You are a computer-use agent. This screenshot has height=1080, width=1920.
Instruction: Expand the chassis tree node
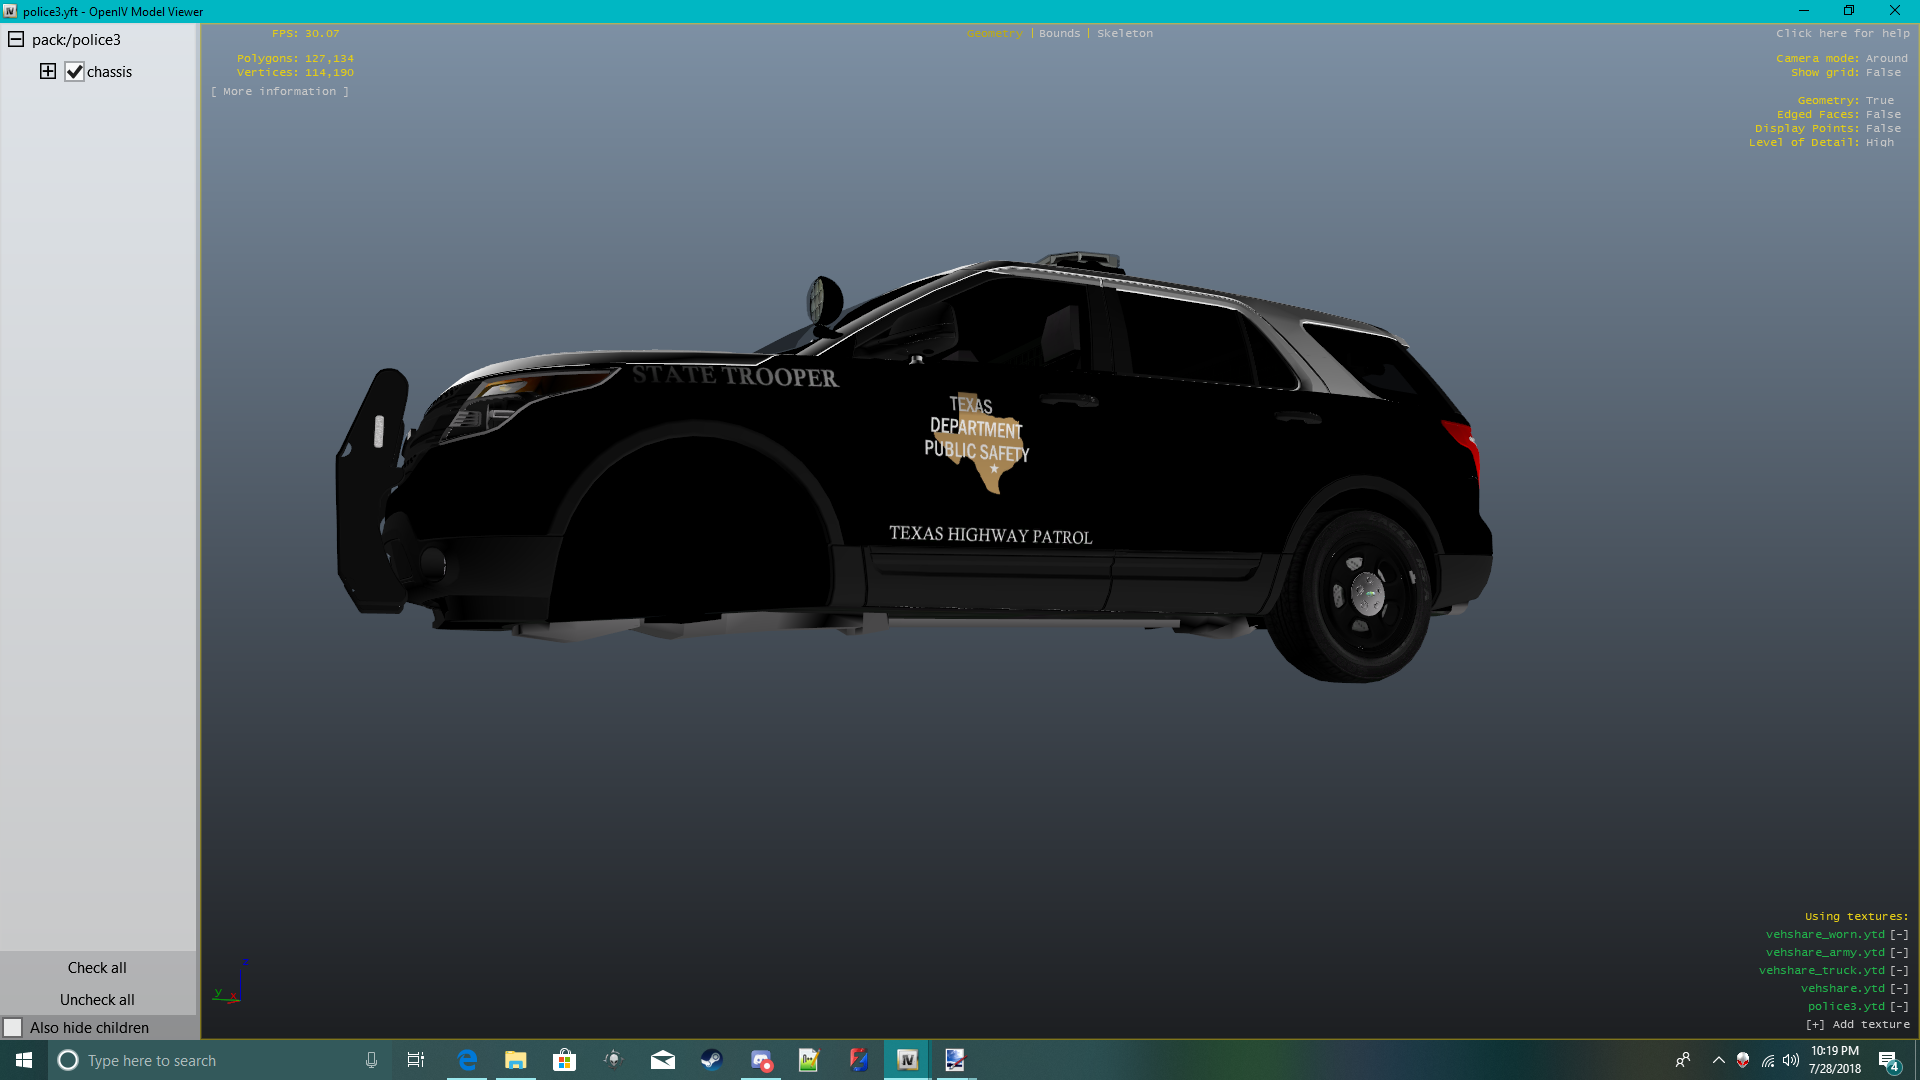(47, 71)
